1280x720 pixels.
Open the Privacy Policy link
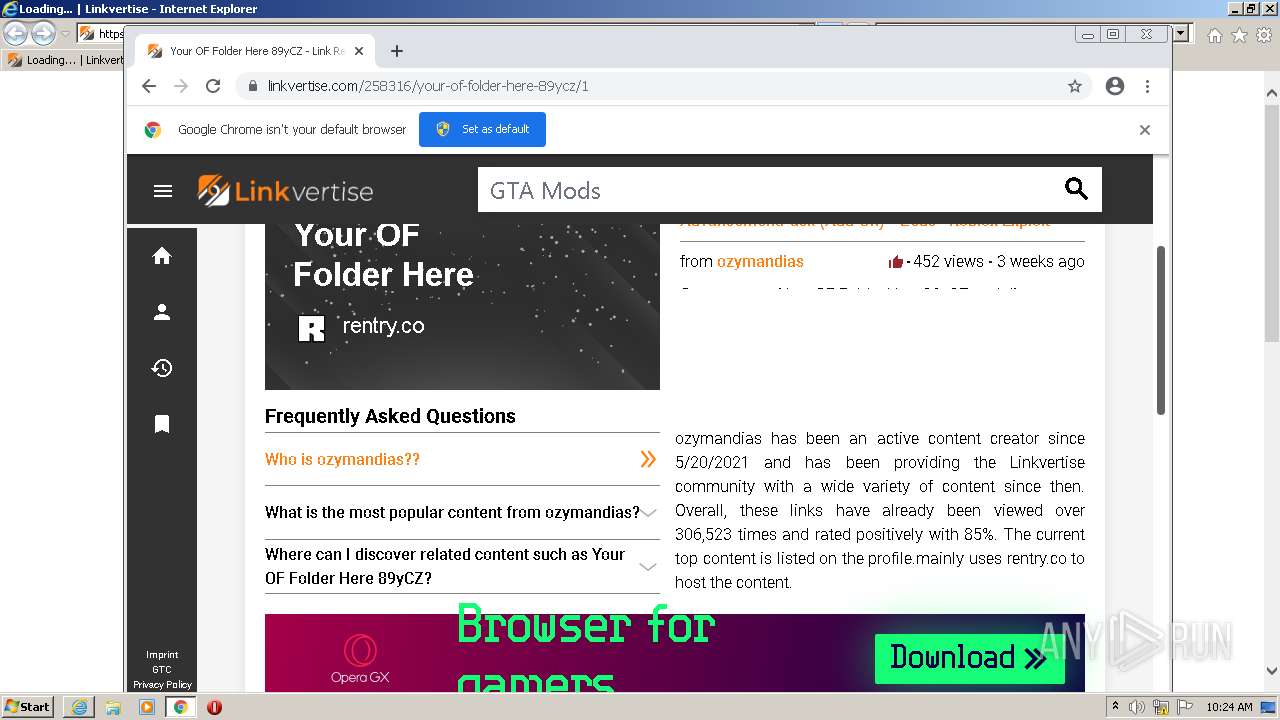tap(162, 685)
